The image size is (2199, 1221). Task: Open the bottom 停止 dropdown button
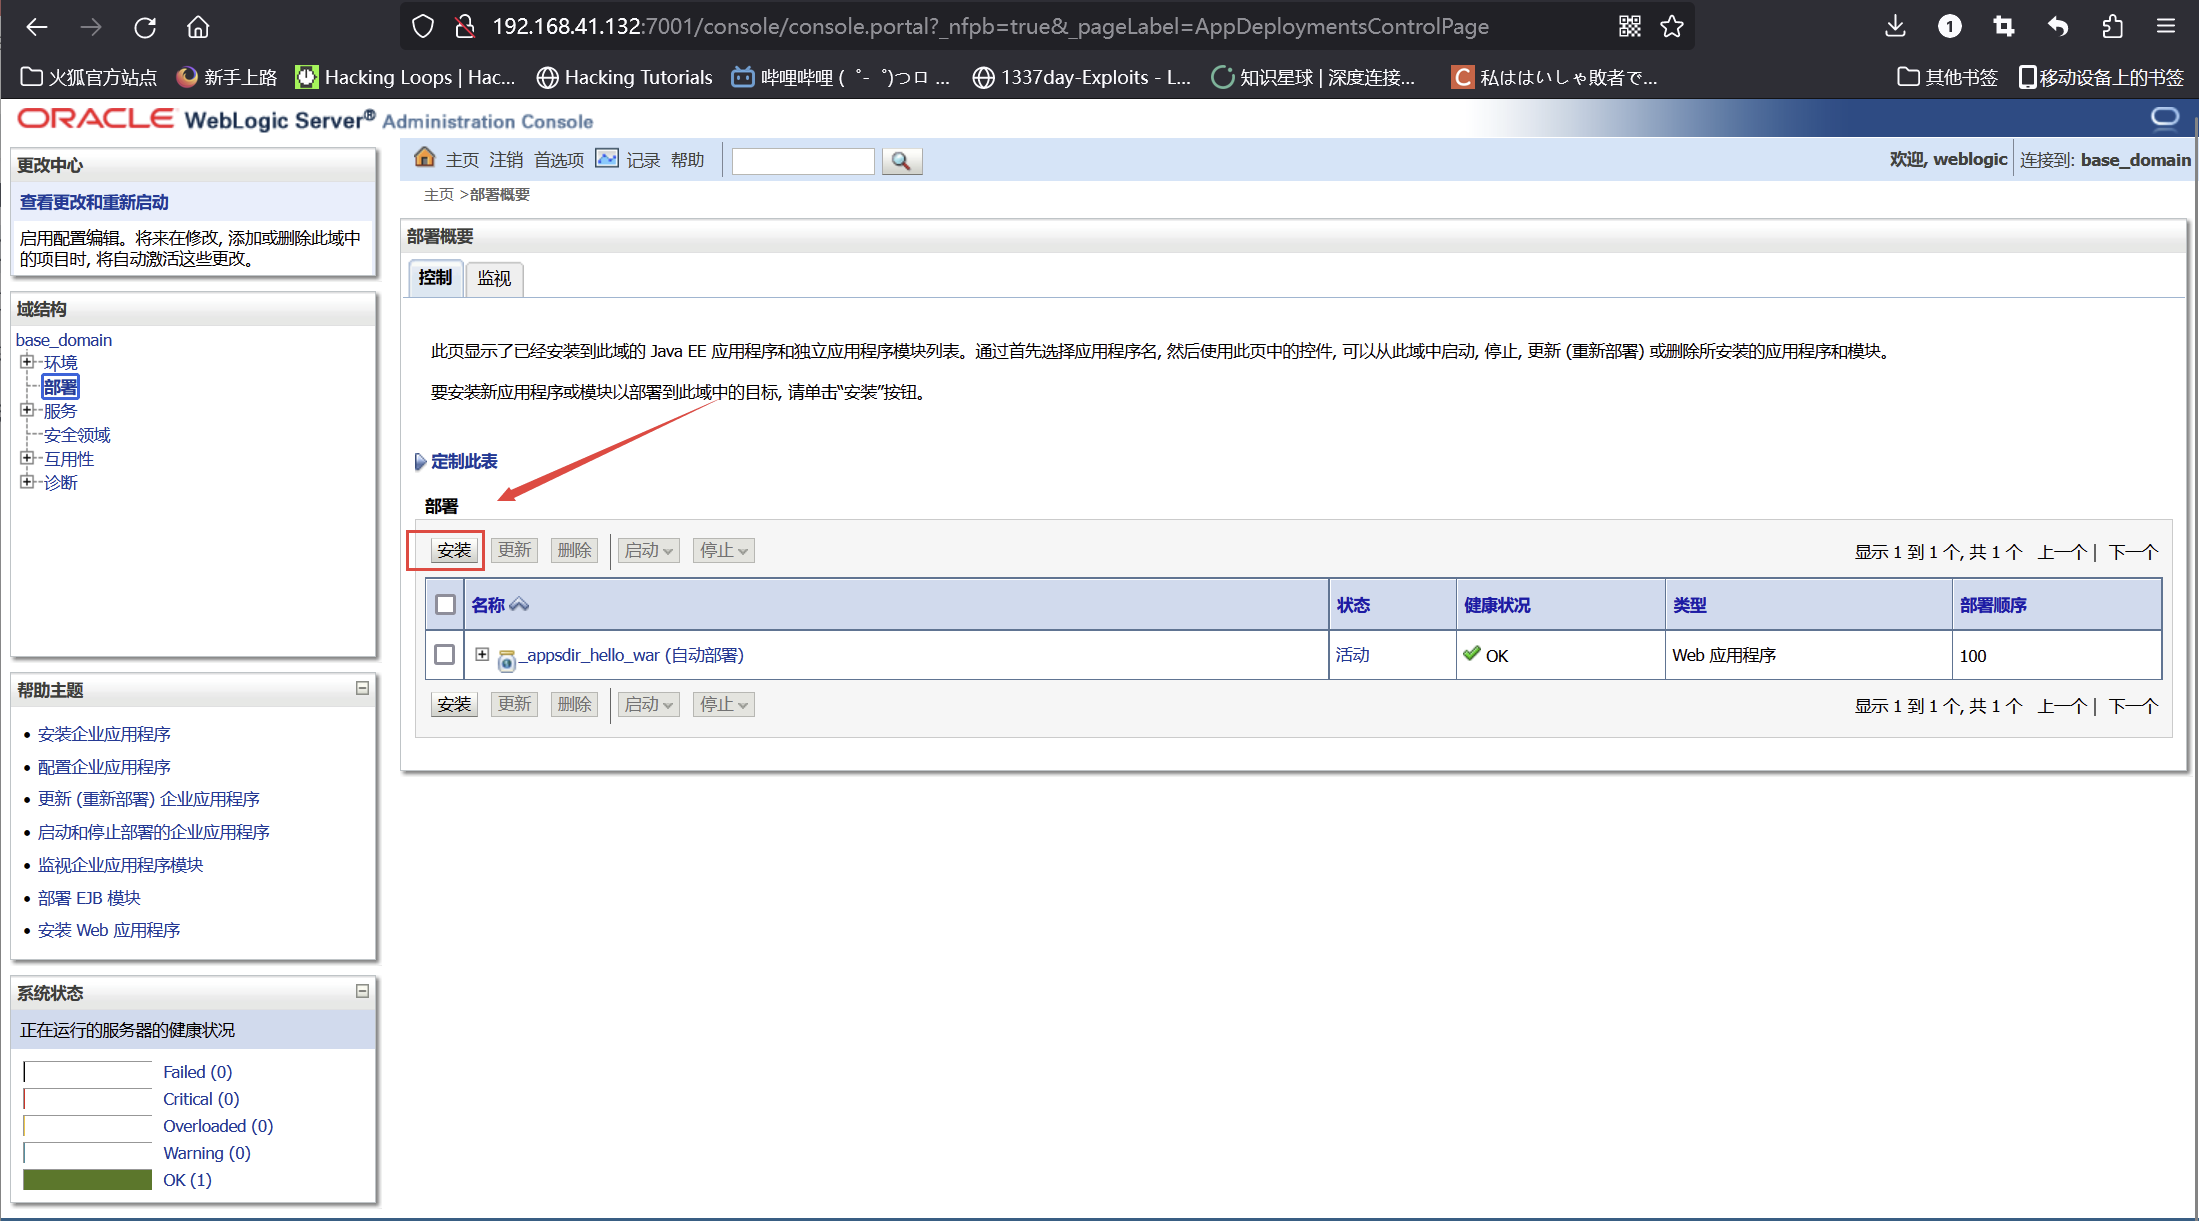click(x=723, y=704)
